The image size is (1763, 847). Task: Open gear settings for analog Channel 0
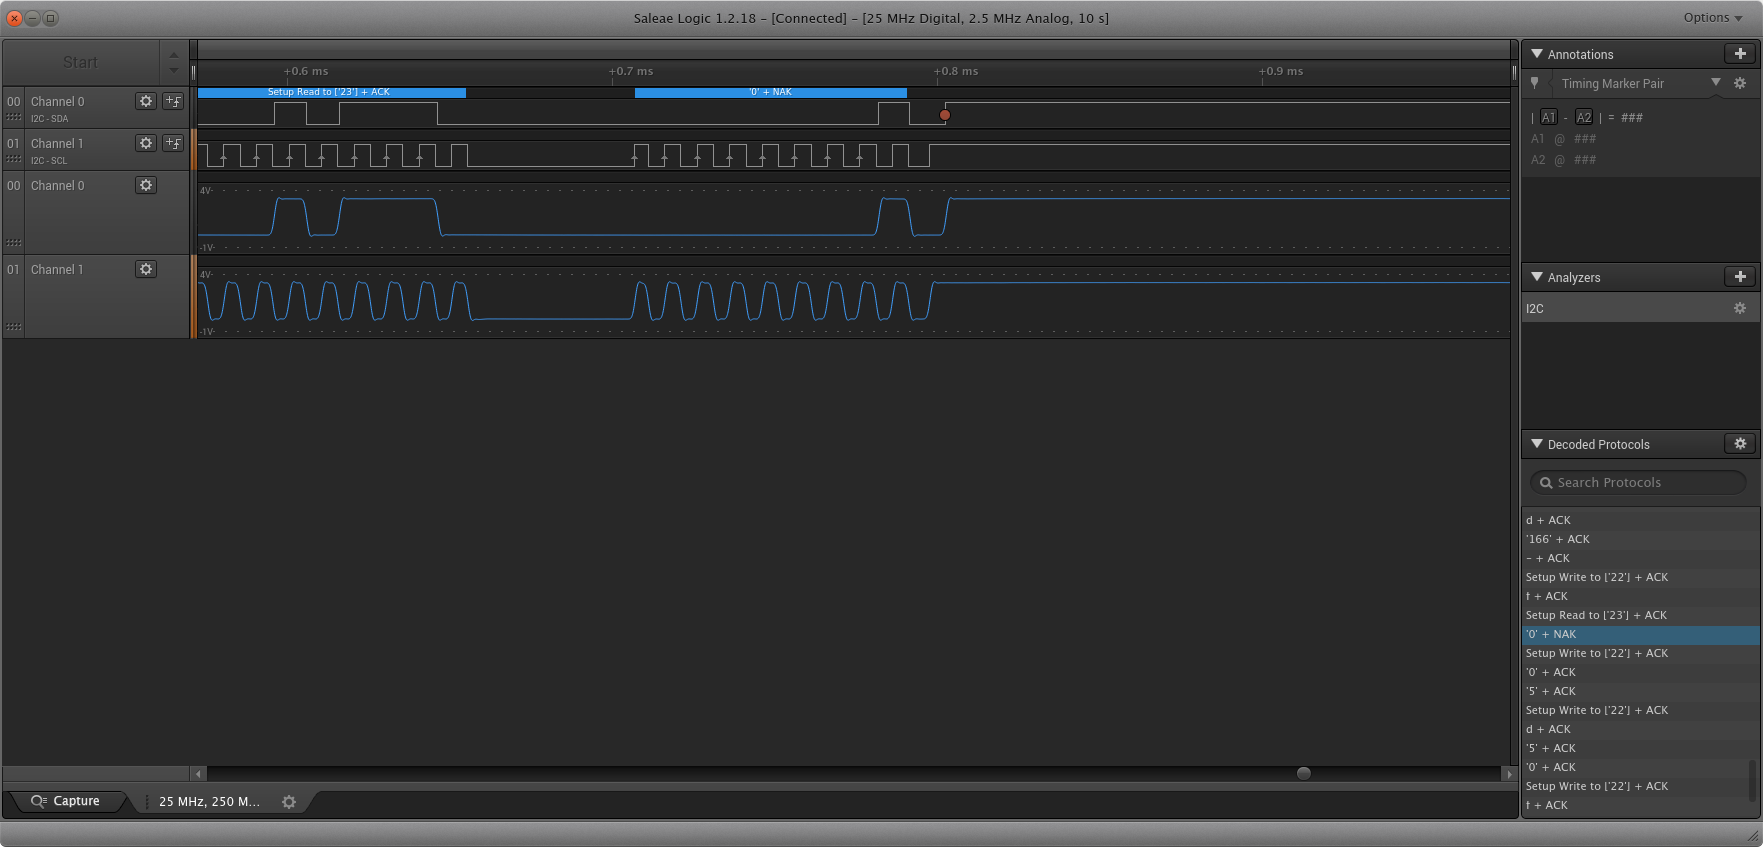click(x=146, y=185)
